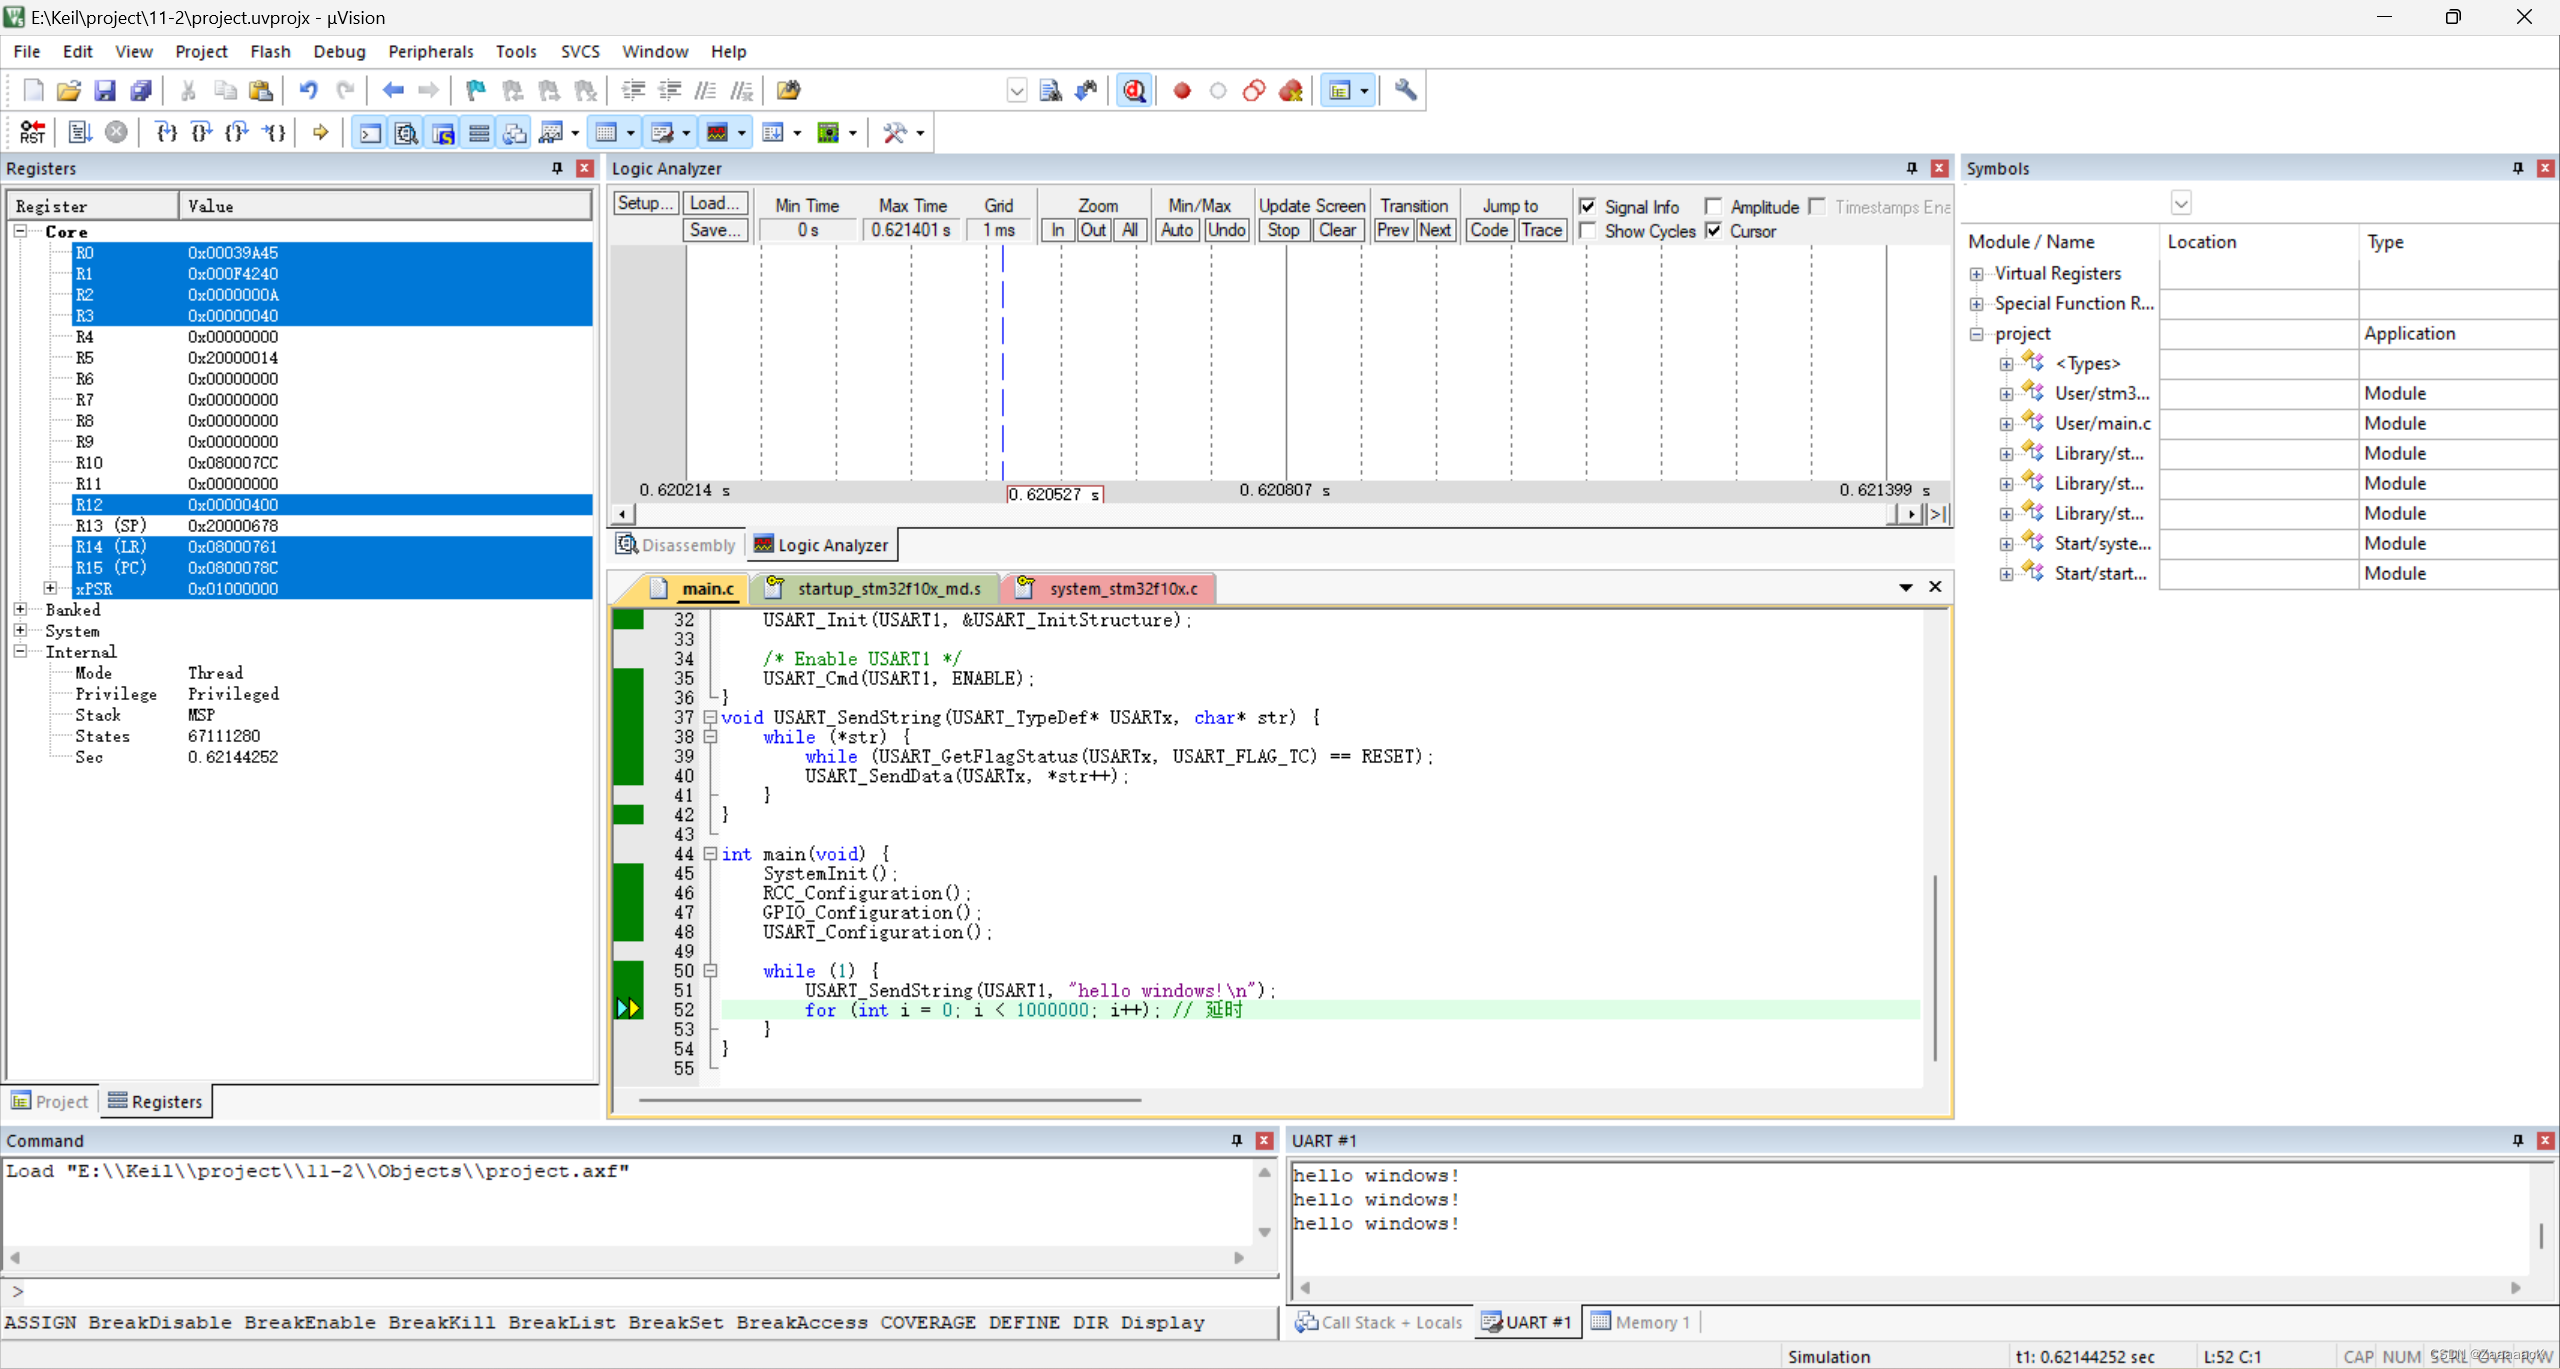
Task: Click Min/Max Auto button
Action: 1177,230
